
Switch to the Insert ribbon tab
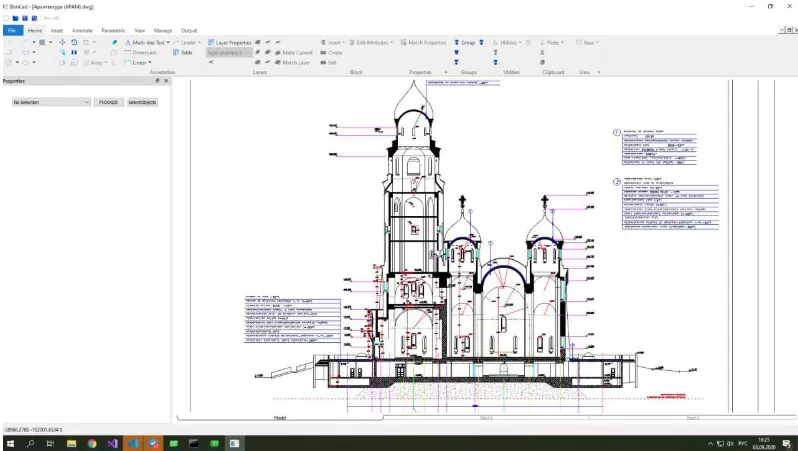56,31
